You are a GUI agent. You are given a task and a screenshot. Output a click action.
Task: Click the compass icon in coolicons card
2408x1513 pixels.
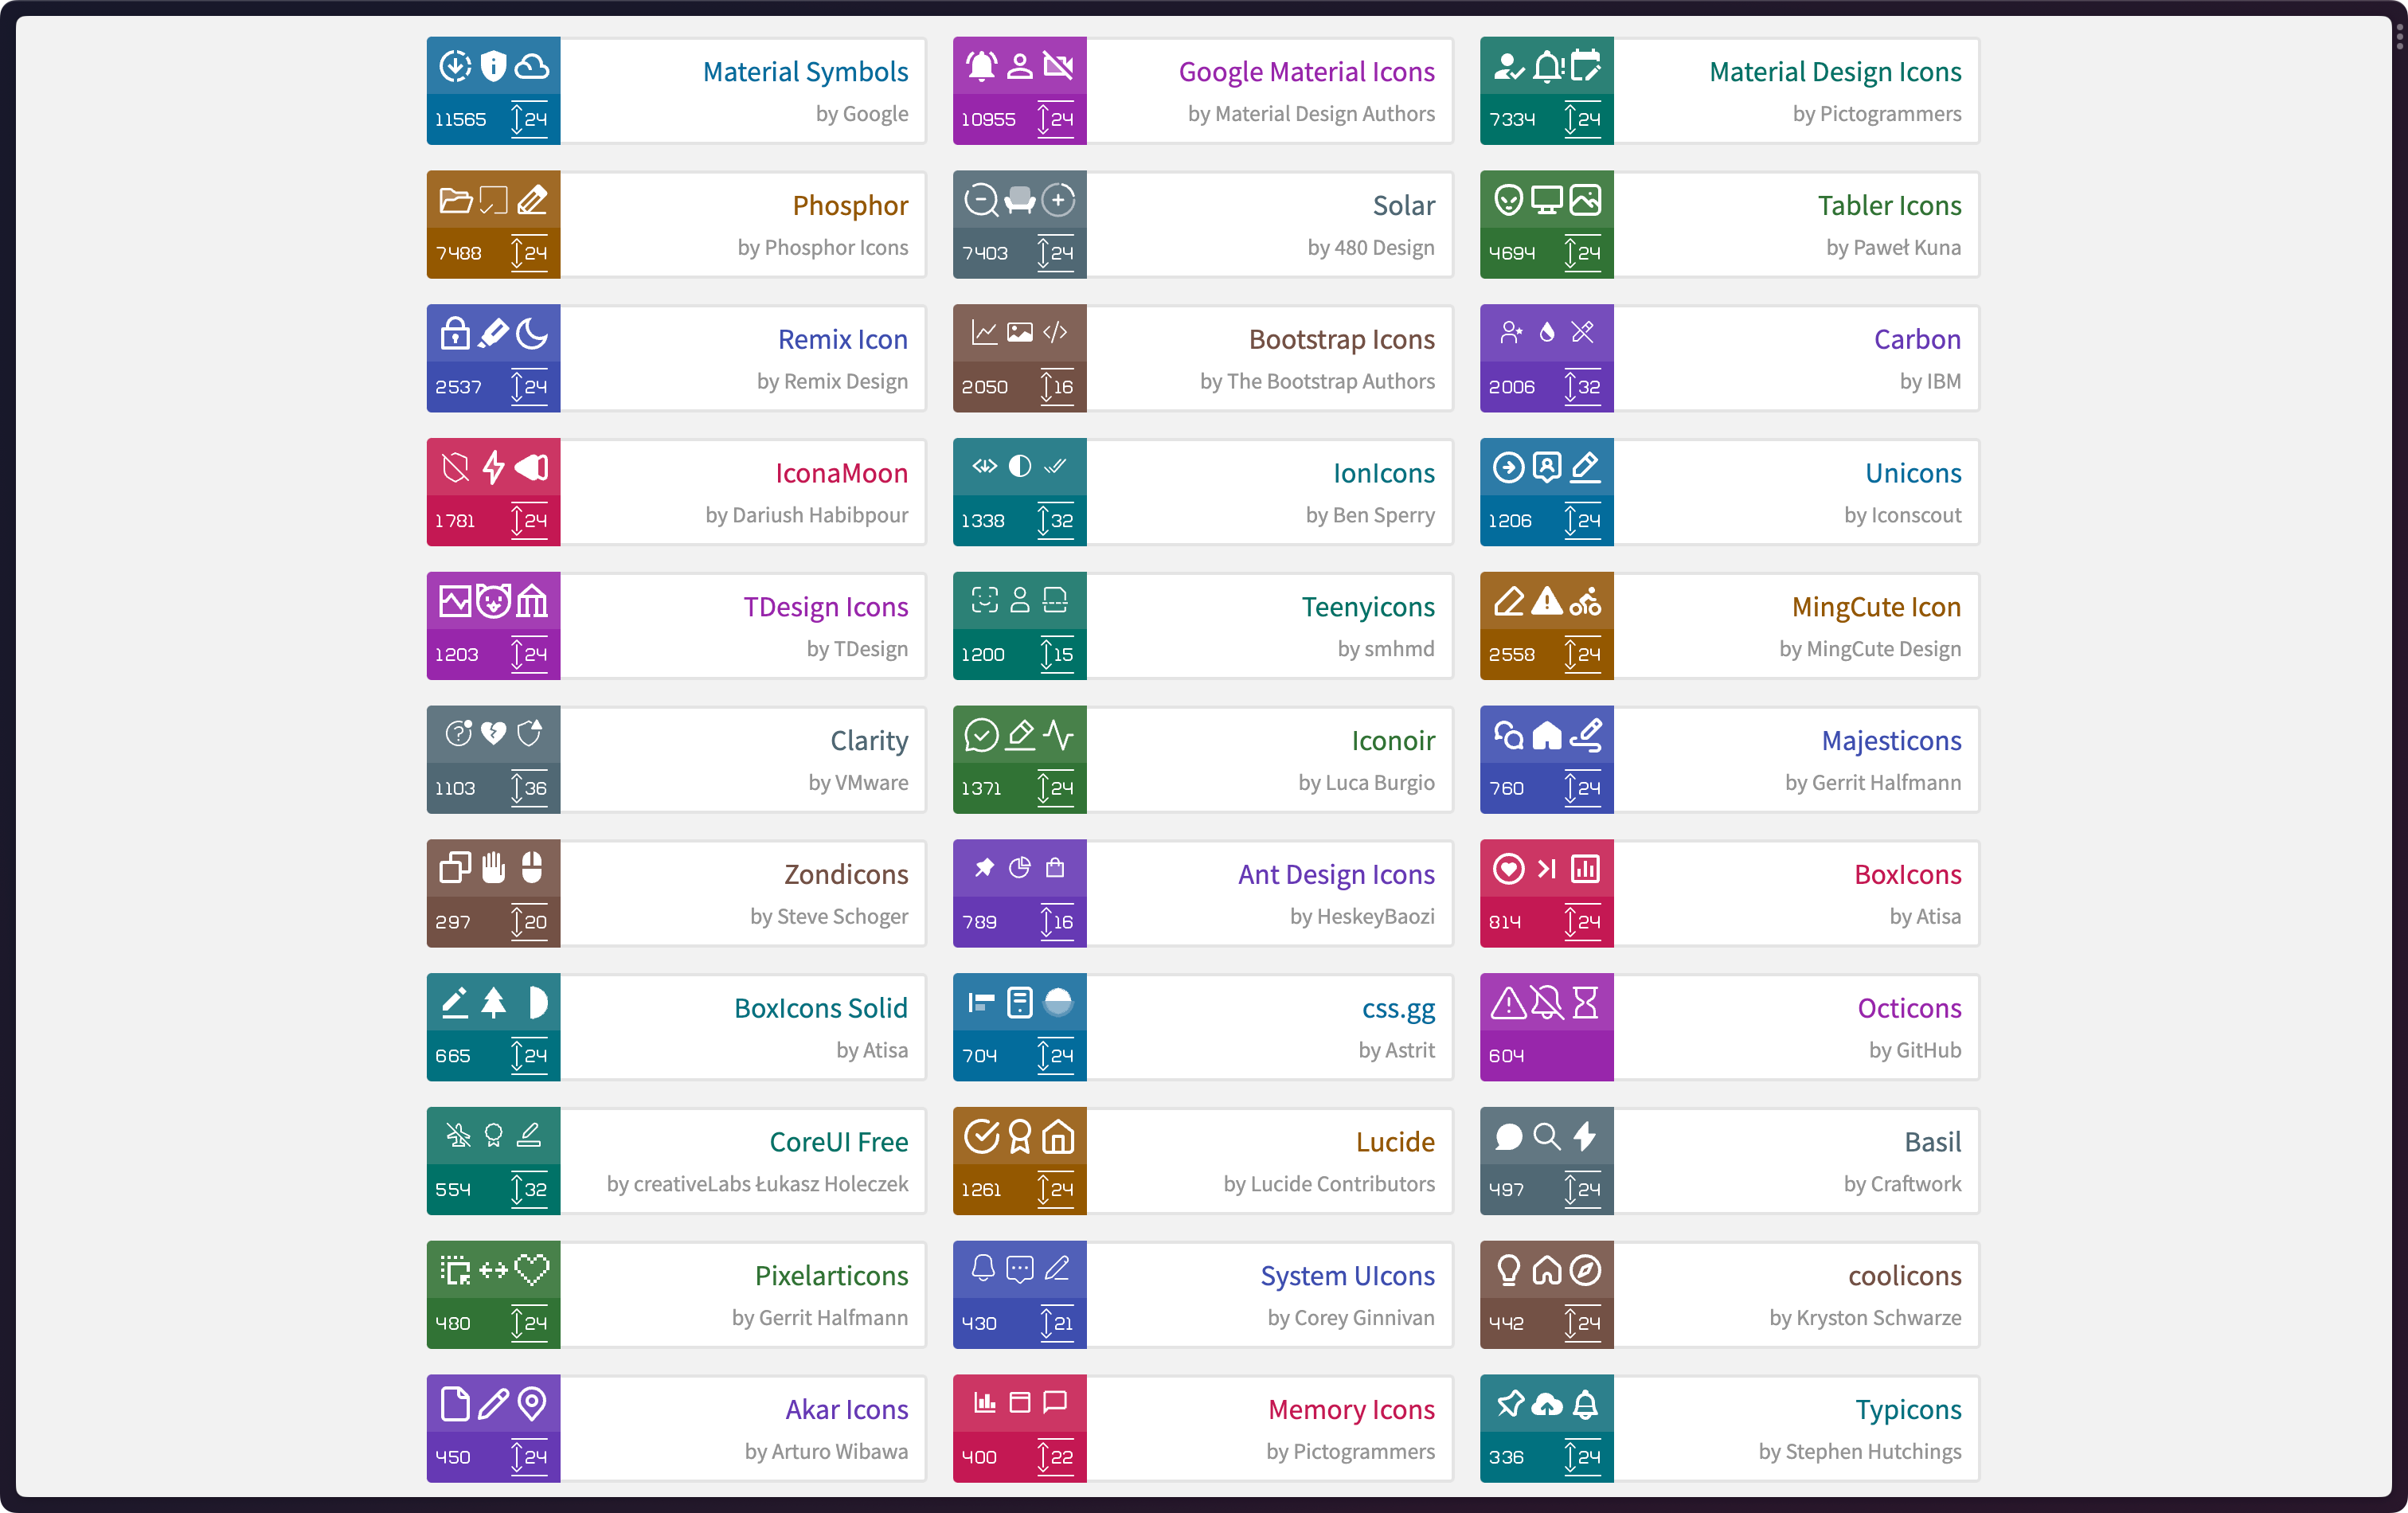(1585, 1270)
